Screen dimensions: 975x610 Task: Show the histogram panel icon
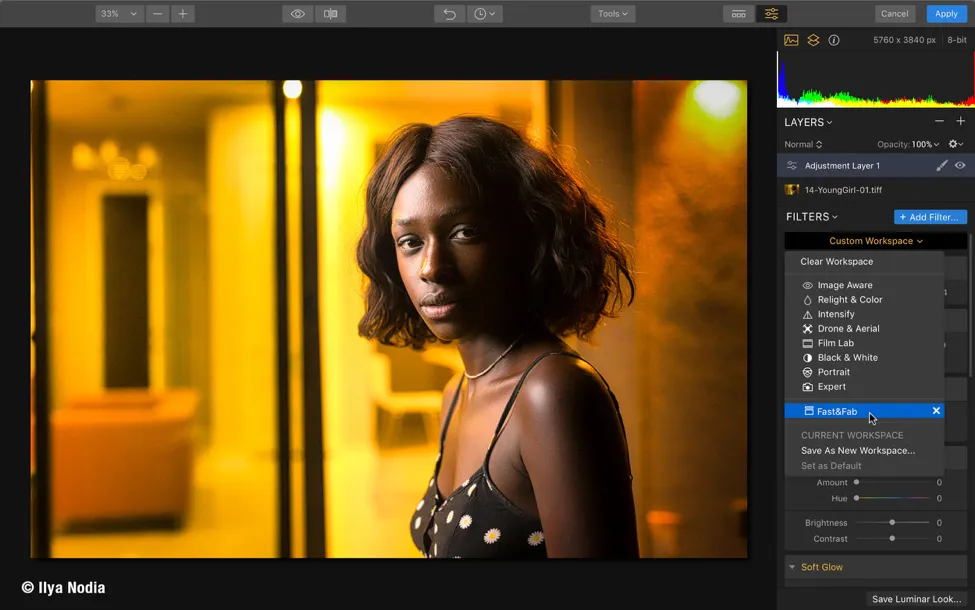click(791, 40)
